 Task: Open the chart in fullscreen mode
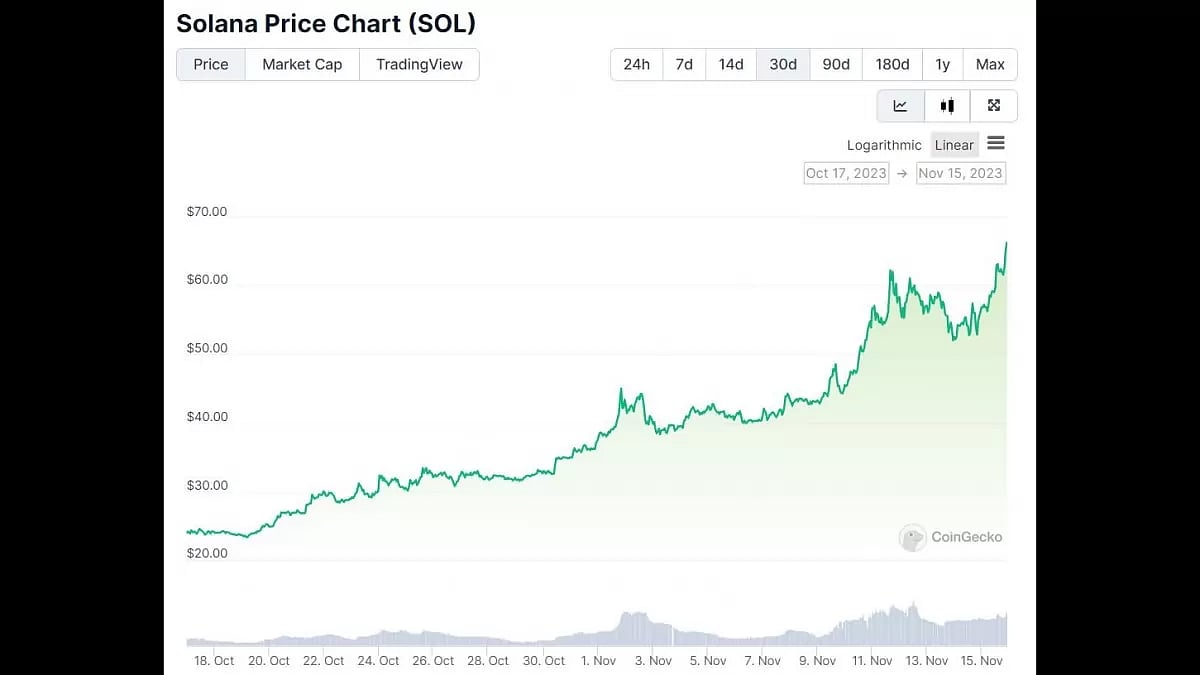coord(993,105)
